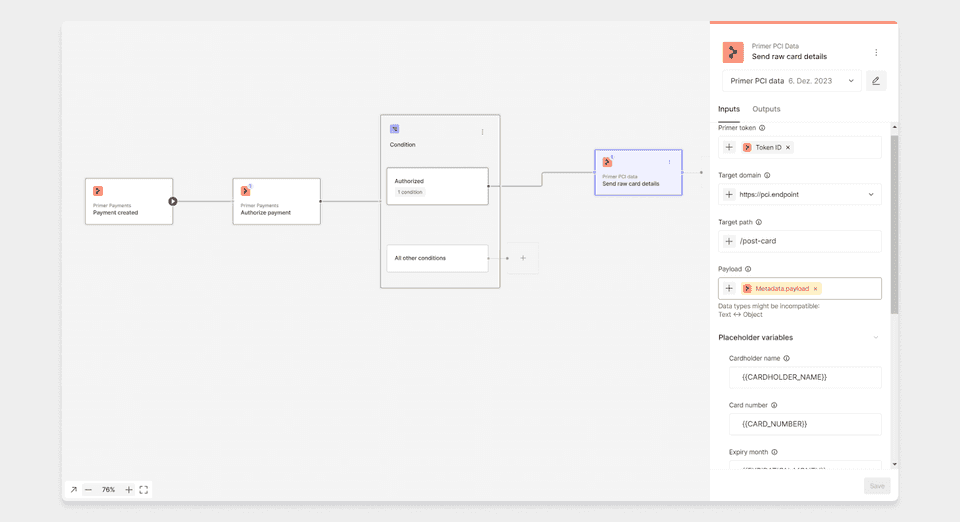Click the 1 condition badge
This screenshot has width=960, height=522.
pos(410,192)
